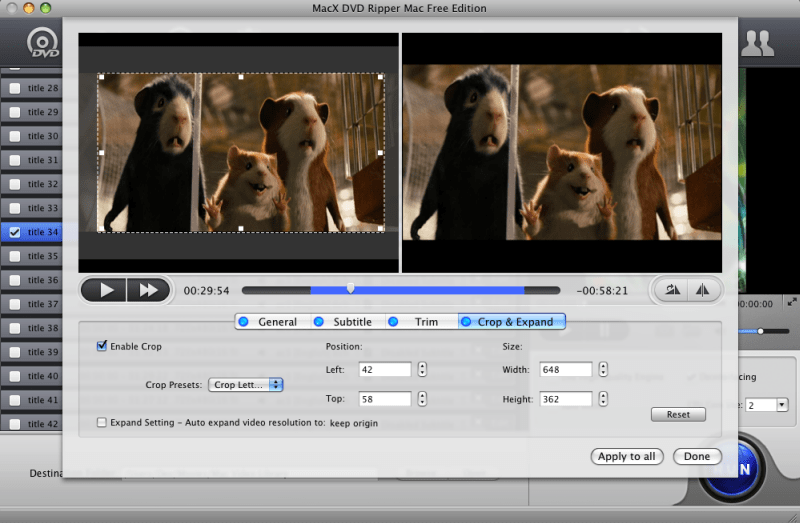Check the title 36 checkbox
Viewport: 800px width, 523px height.
pyautogui.click(x=15, y=280)
